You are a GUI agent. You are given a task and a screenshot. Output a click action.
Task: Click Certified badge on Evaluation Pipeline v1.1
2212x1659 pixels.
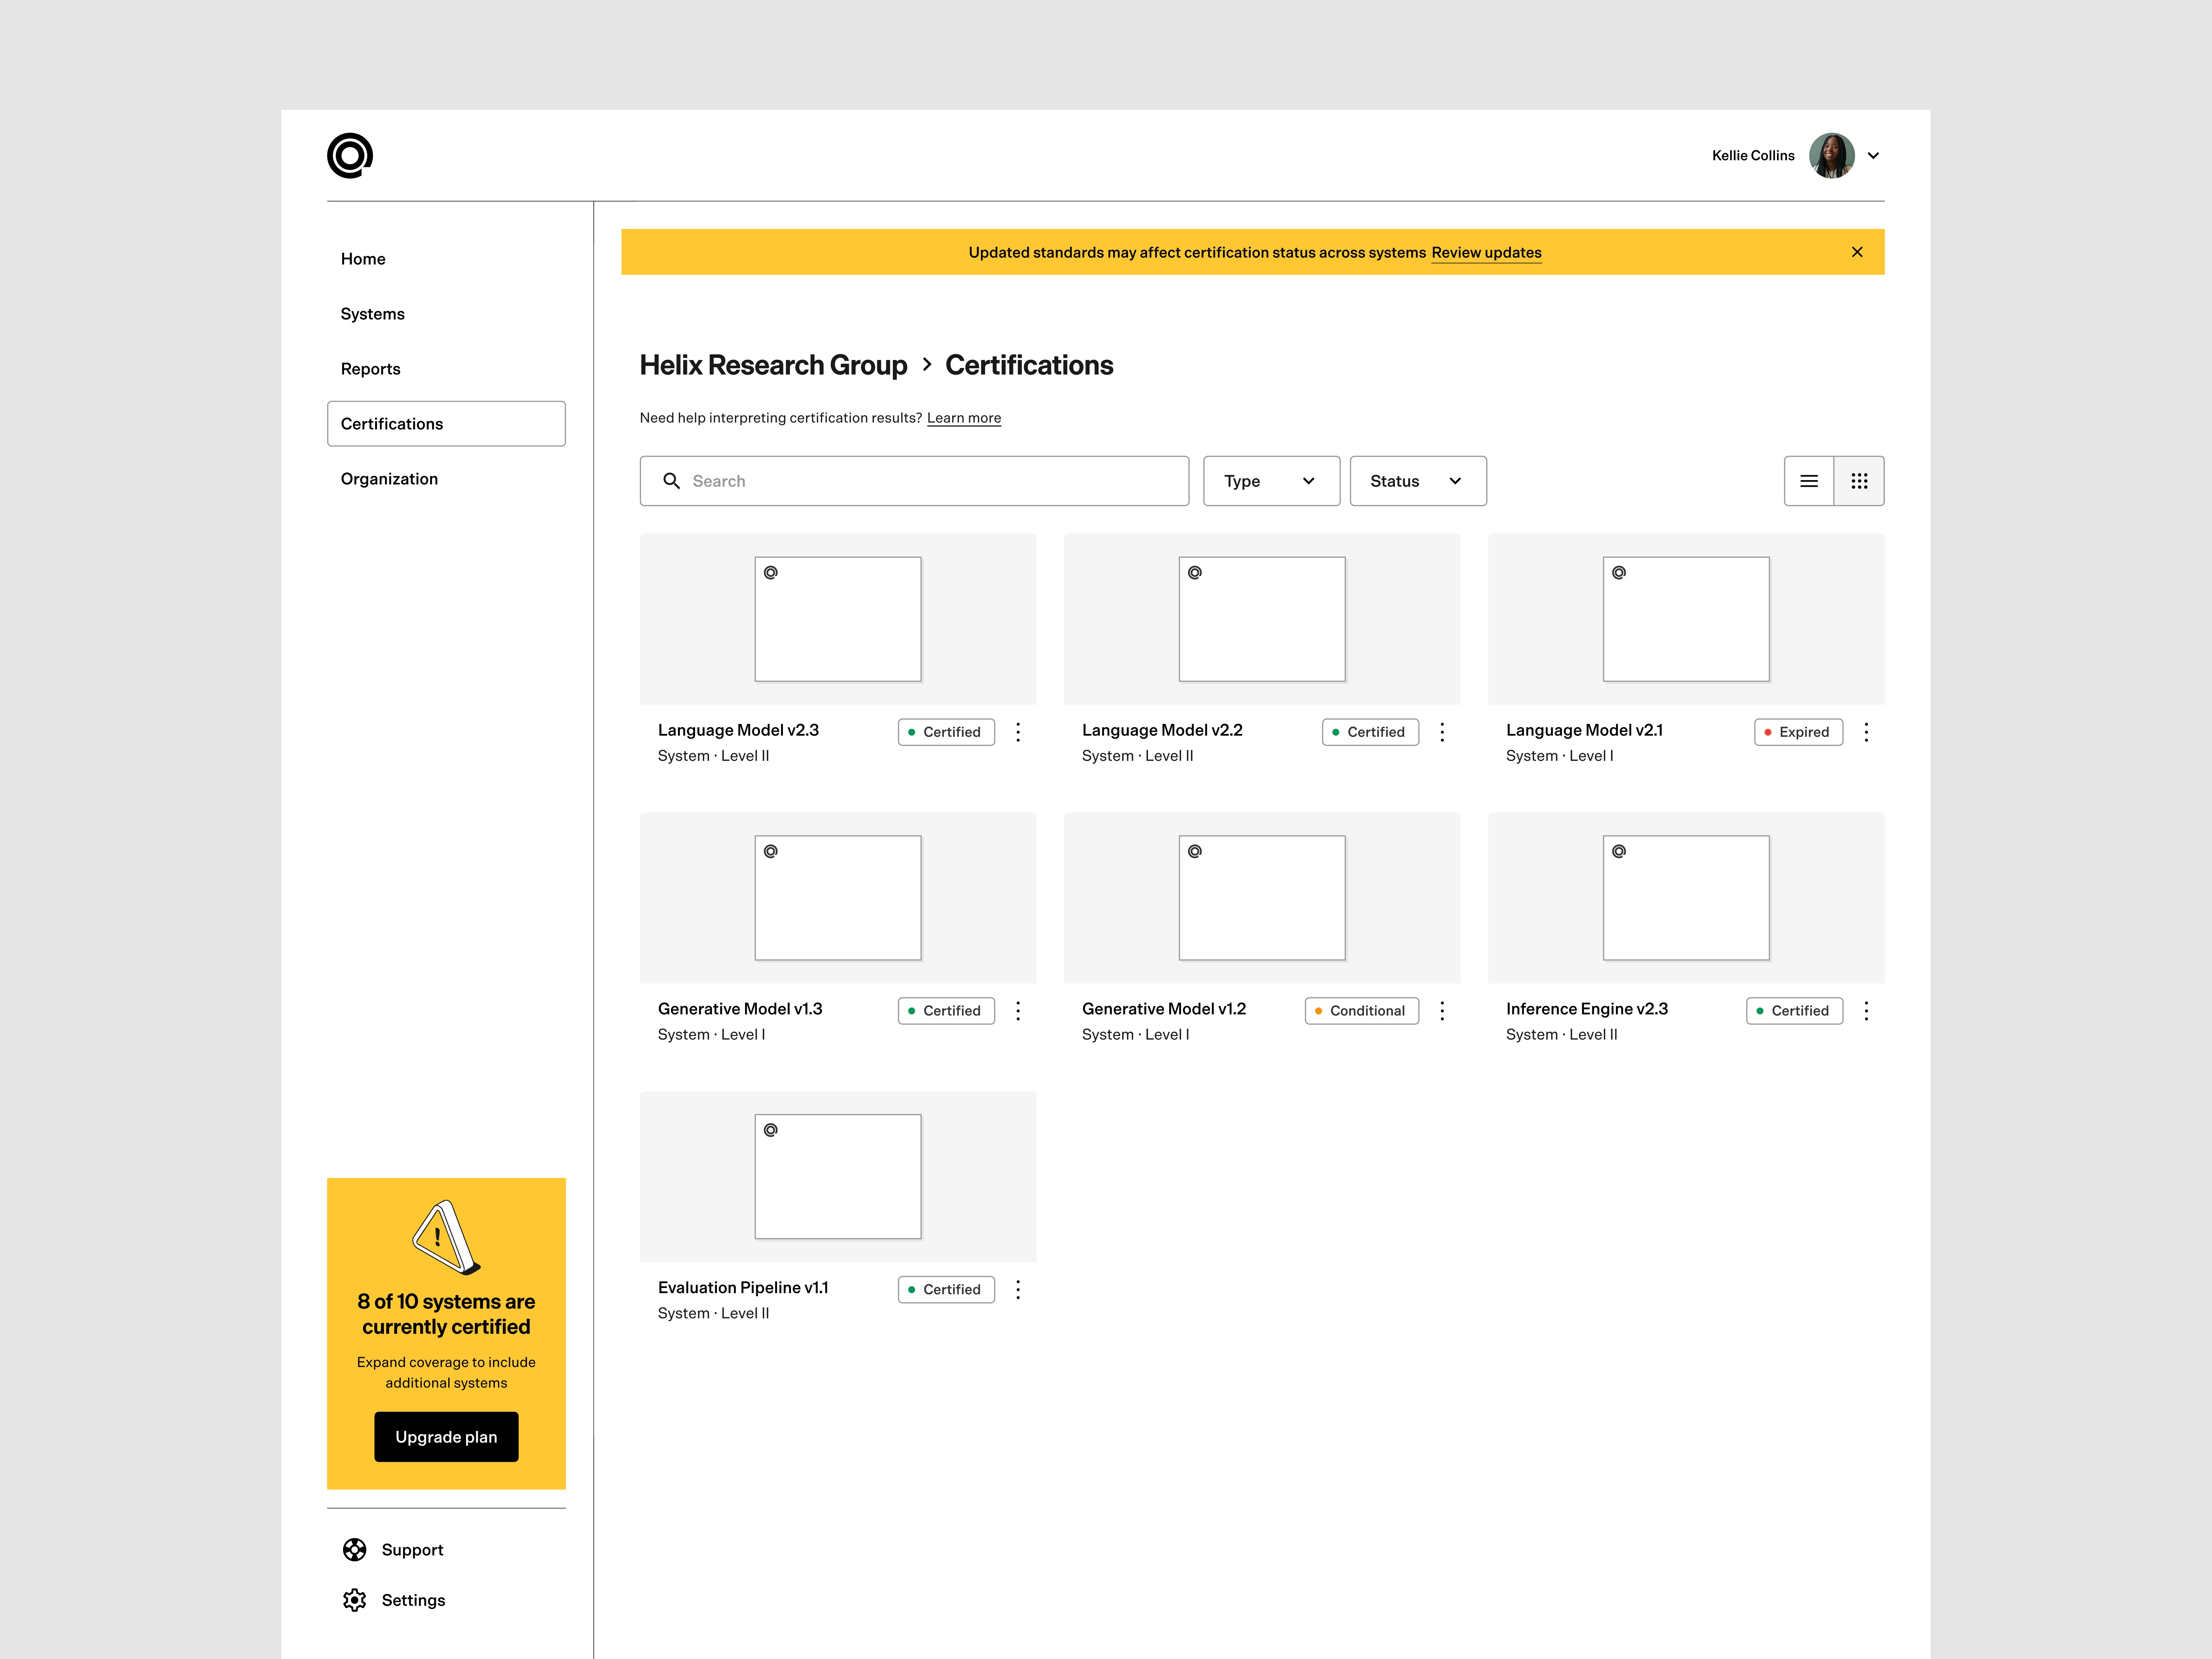[x=946, y=1290]
